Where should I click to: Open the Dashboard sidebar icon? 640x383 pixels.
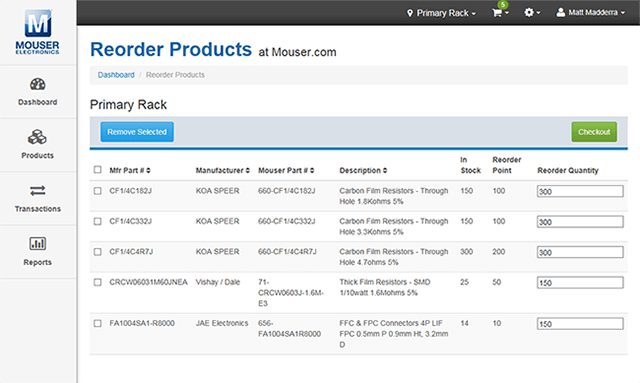click(38, 85)
